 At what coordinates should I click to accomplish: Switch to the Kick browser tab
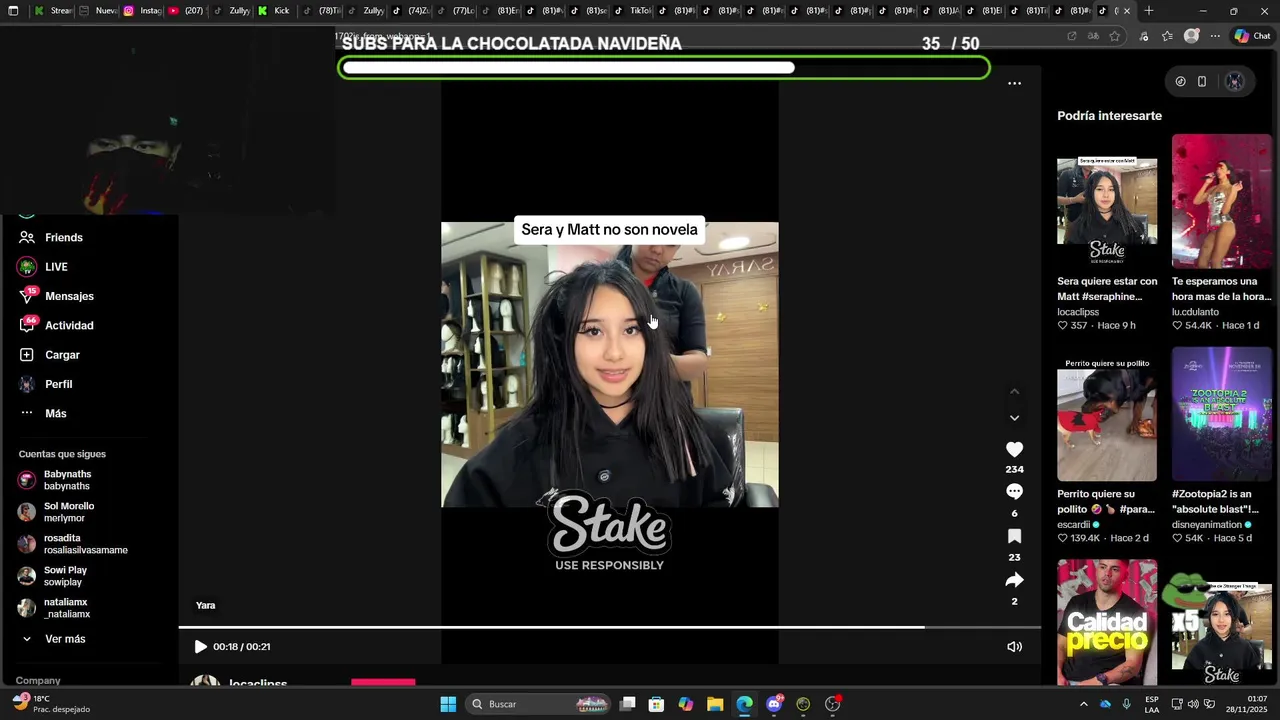tap(275, 11)
